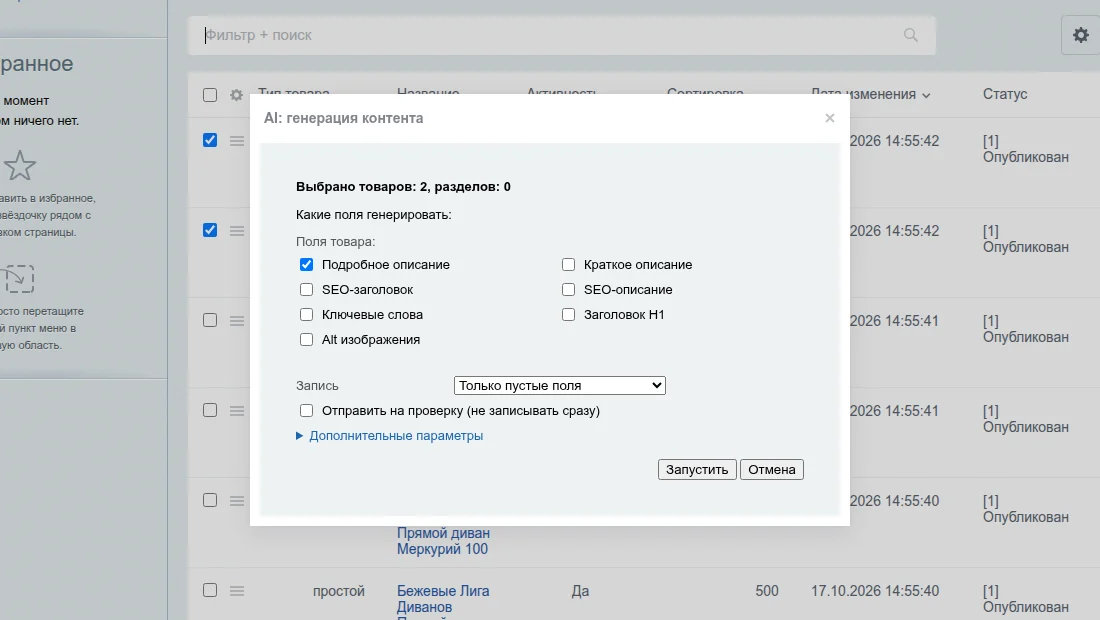
Task: Click the magnifier icon in the filter bar
Action: tap(911, 35)
